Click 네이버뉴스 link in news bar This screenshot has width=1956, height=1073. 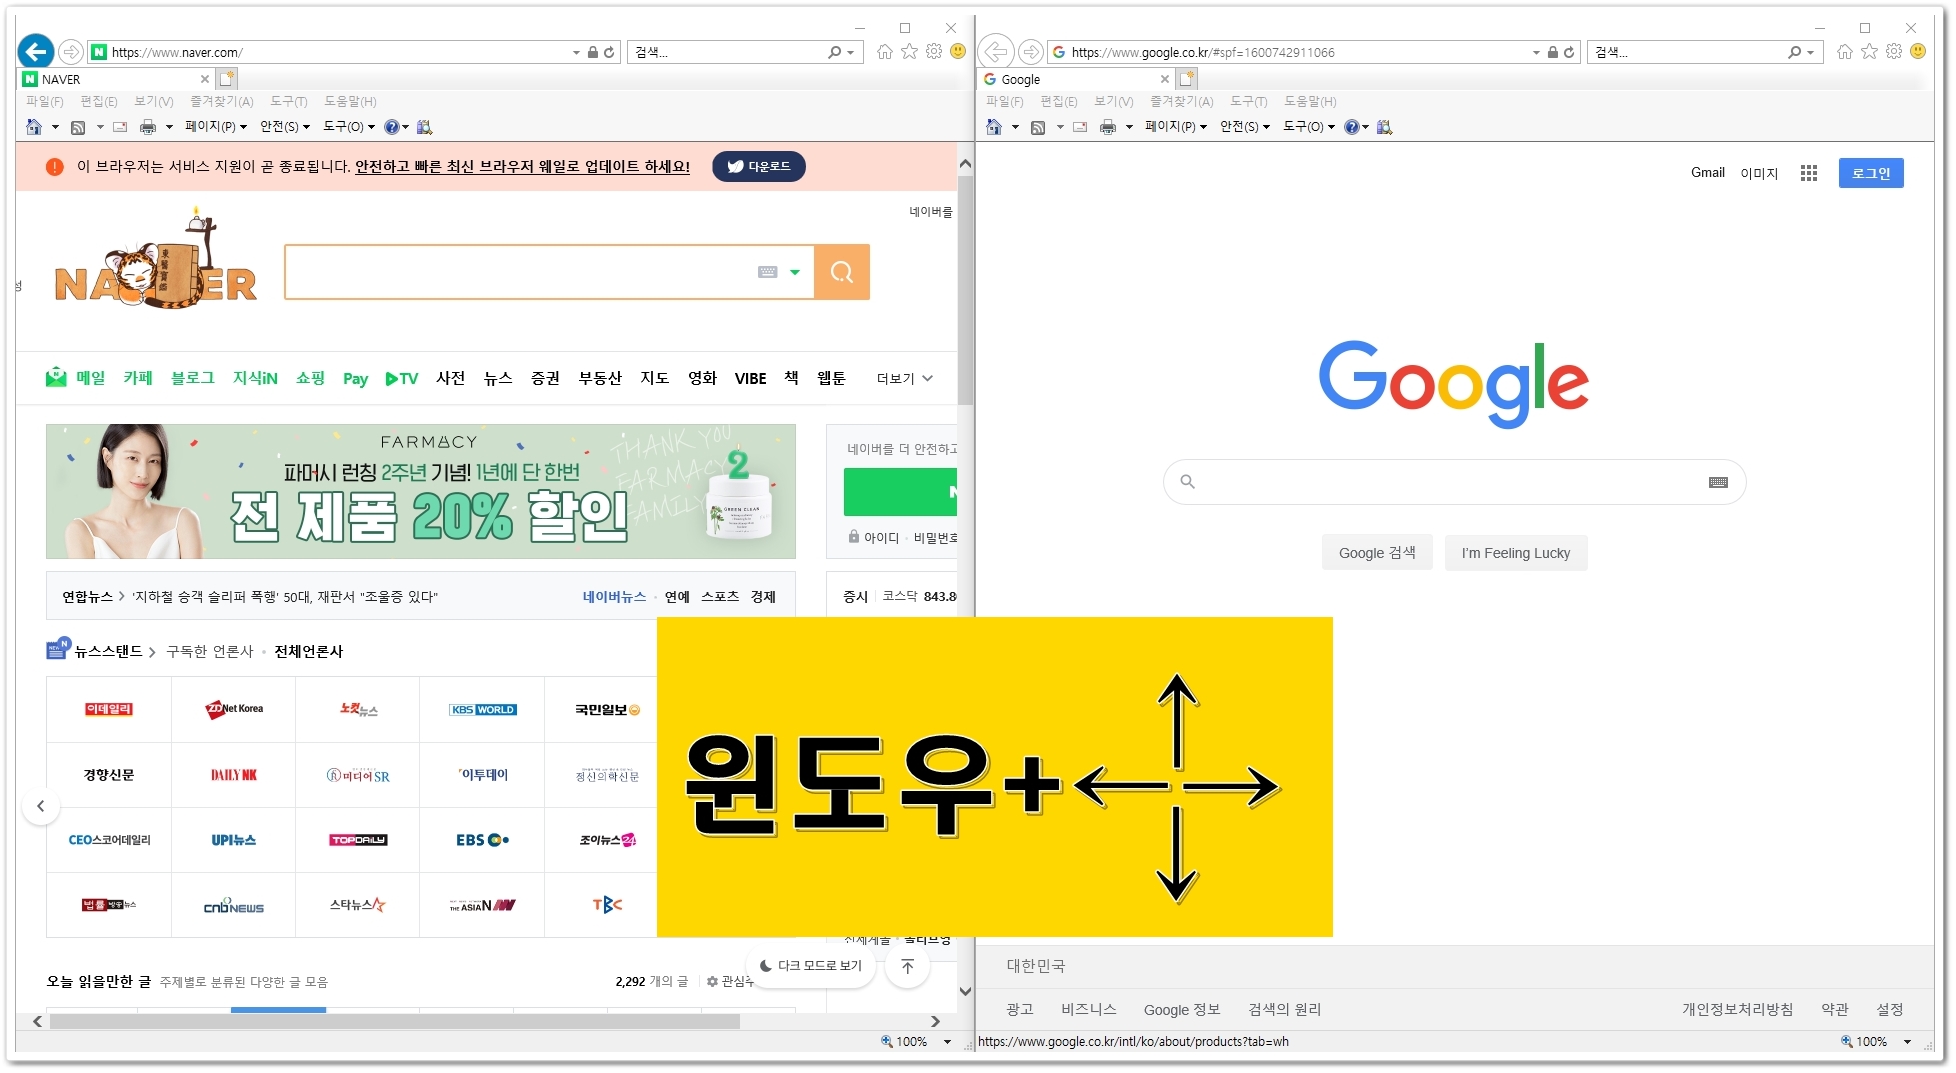614,597
